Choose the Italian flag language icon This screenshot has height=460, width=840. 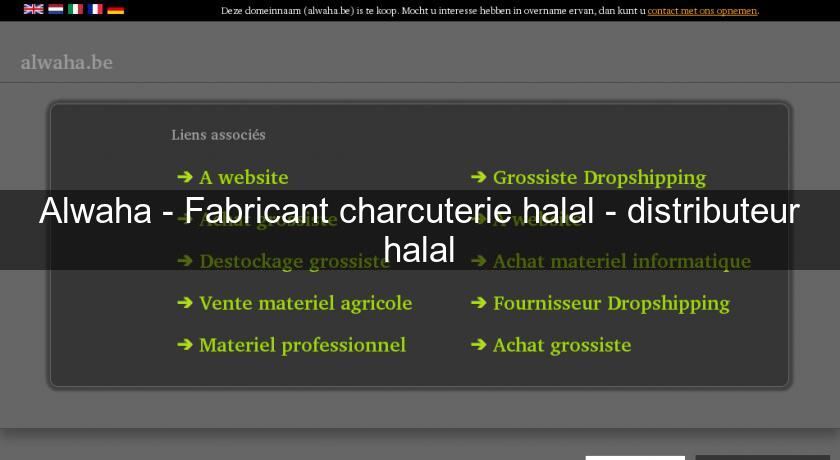(x=76, y=9)
